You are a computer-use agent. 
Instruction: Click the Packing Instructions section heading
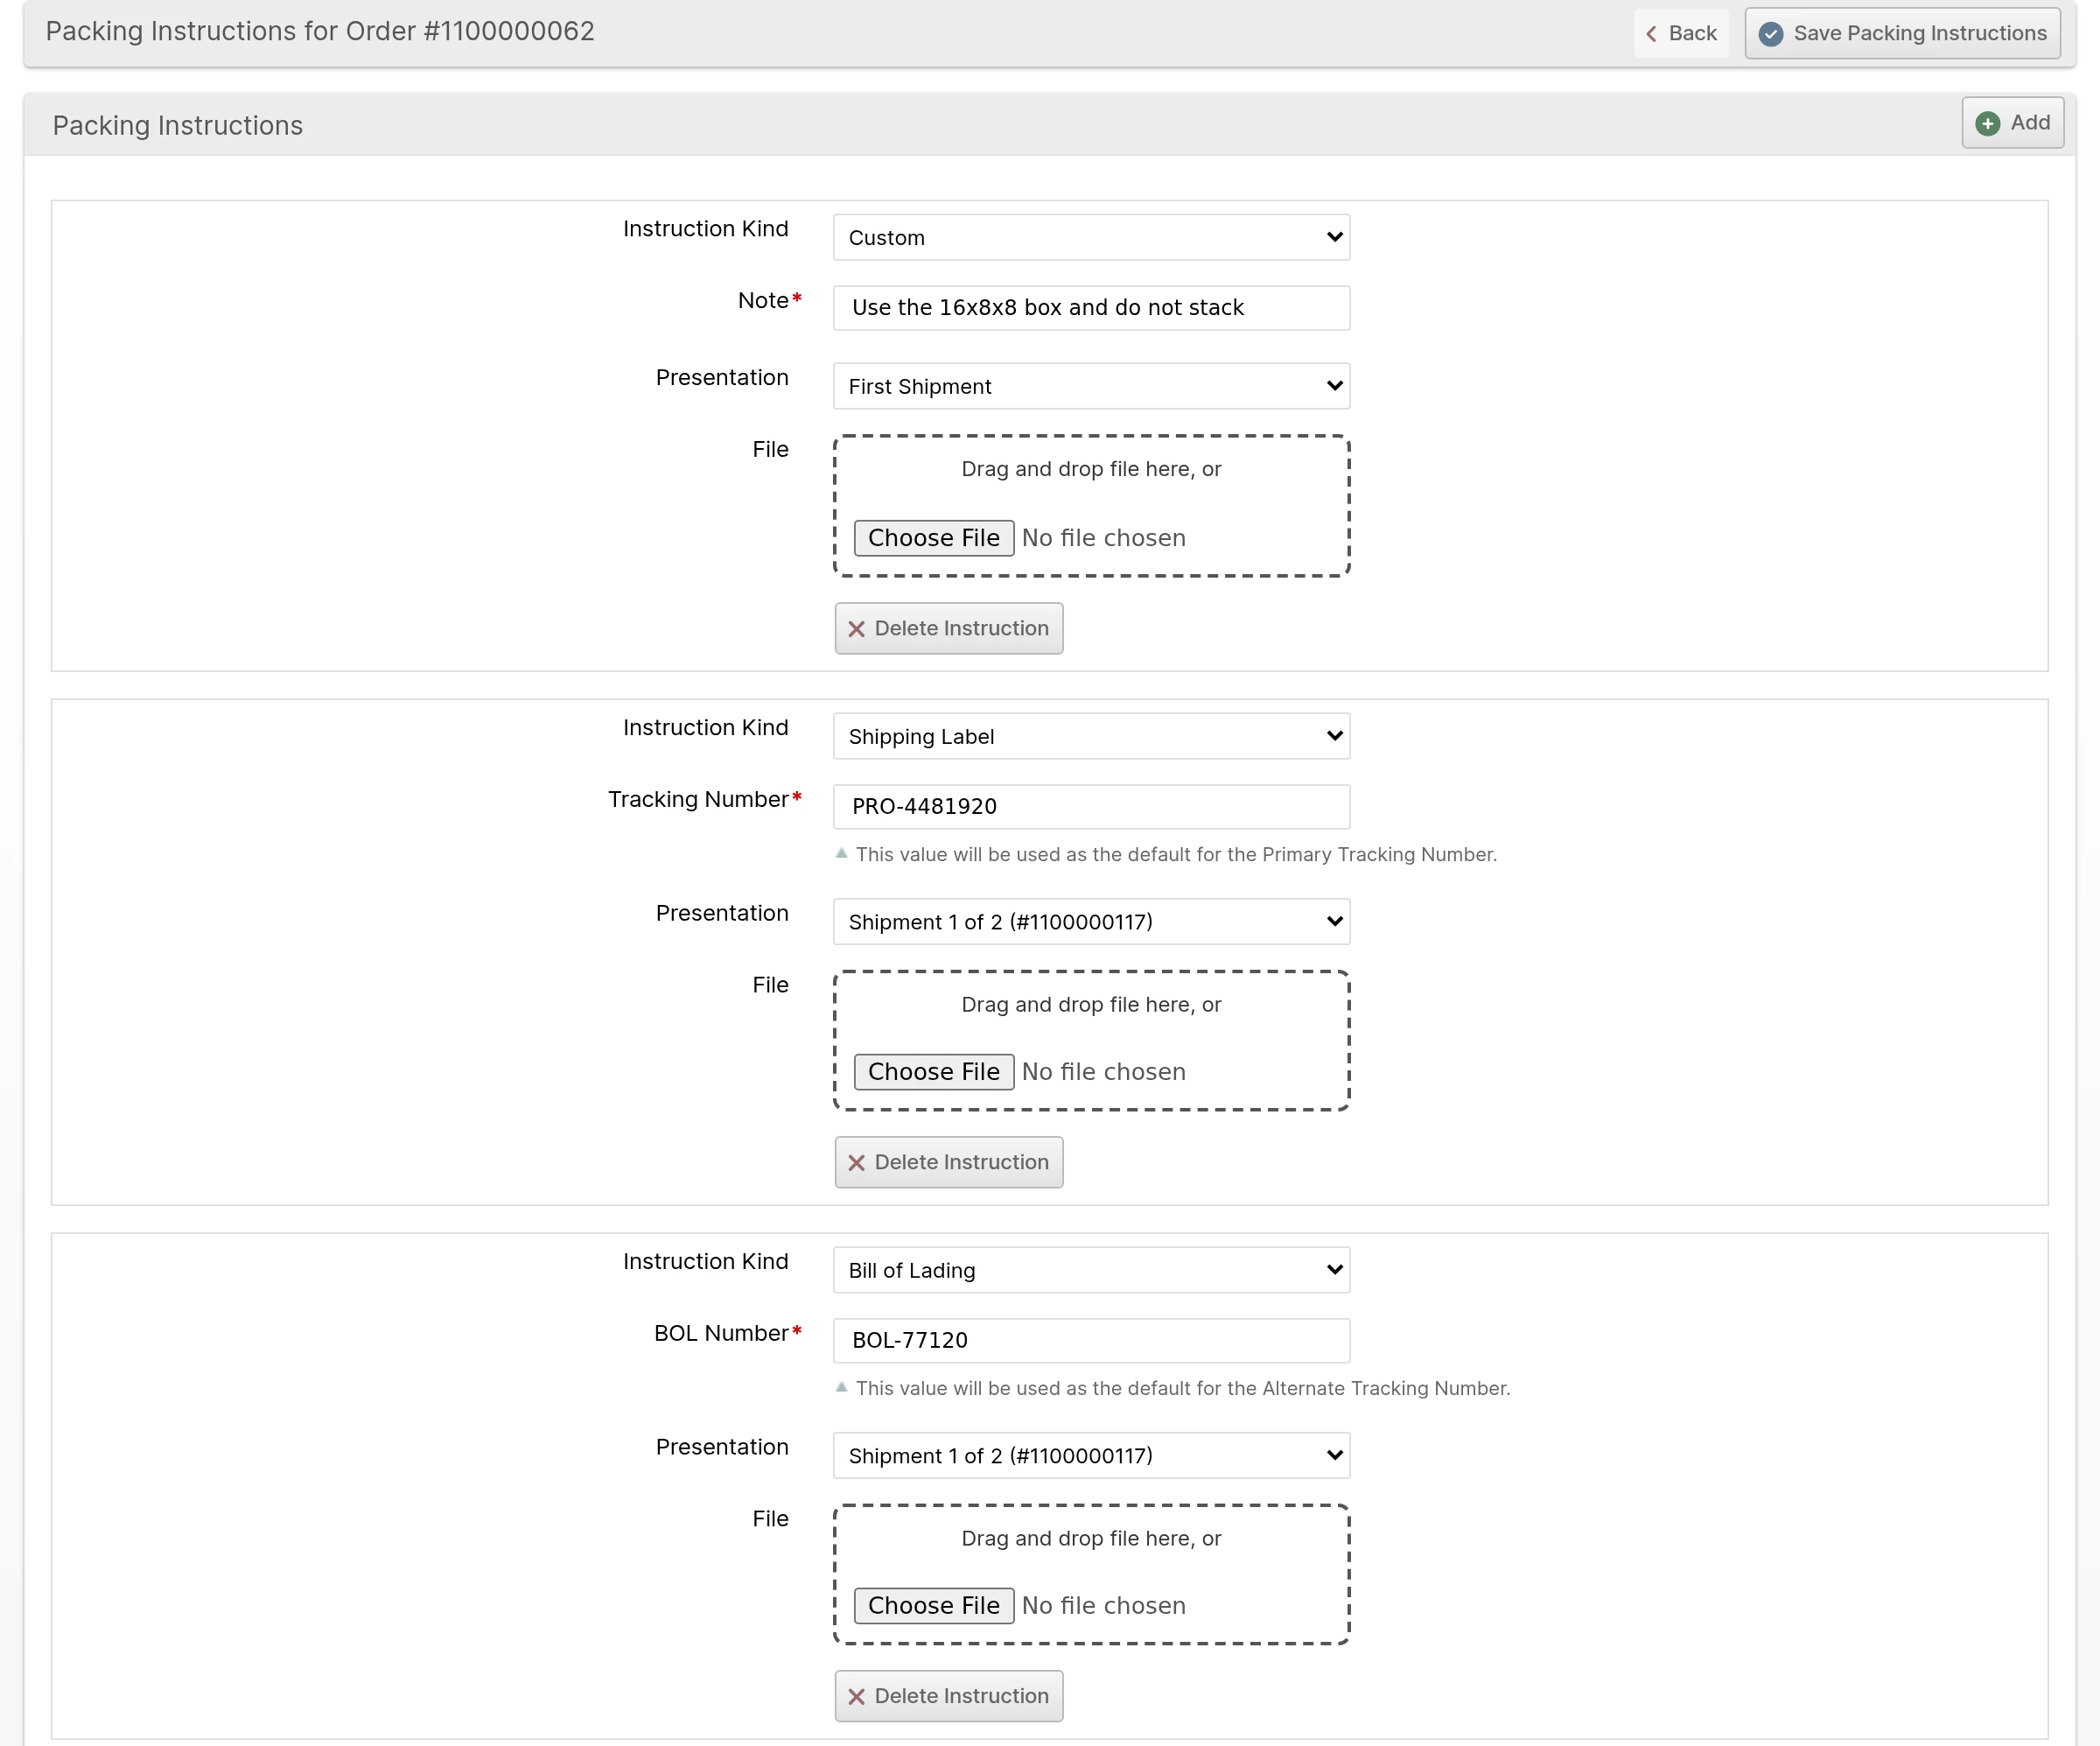point(177,125)
